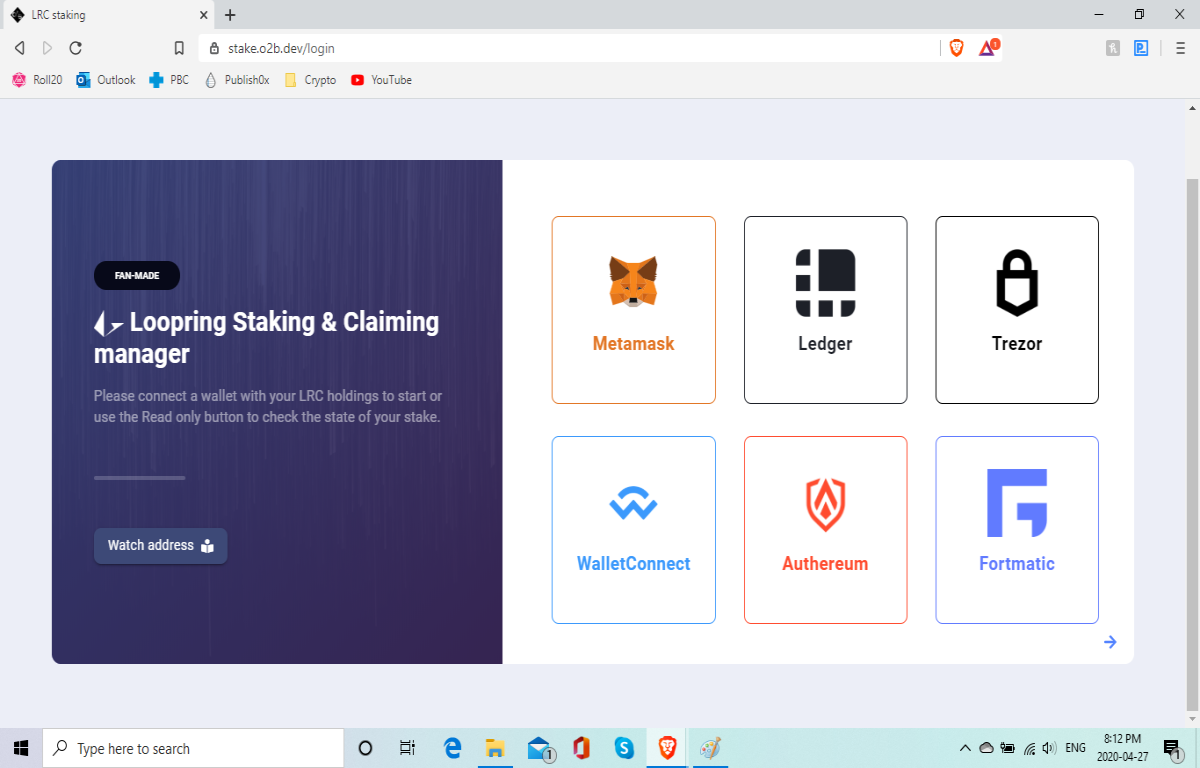Open the Publish0x bookmark
The height and width of the screenshot is (768, 1200).
click(237, 80)
